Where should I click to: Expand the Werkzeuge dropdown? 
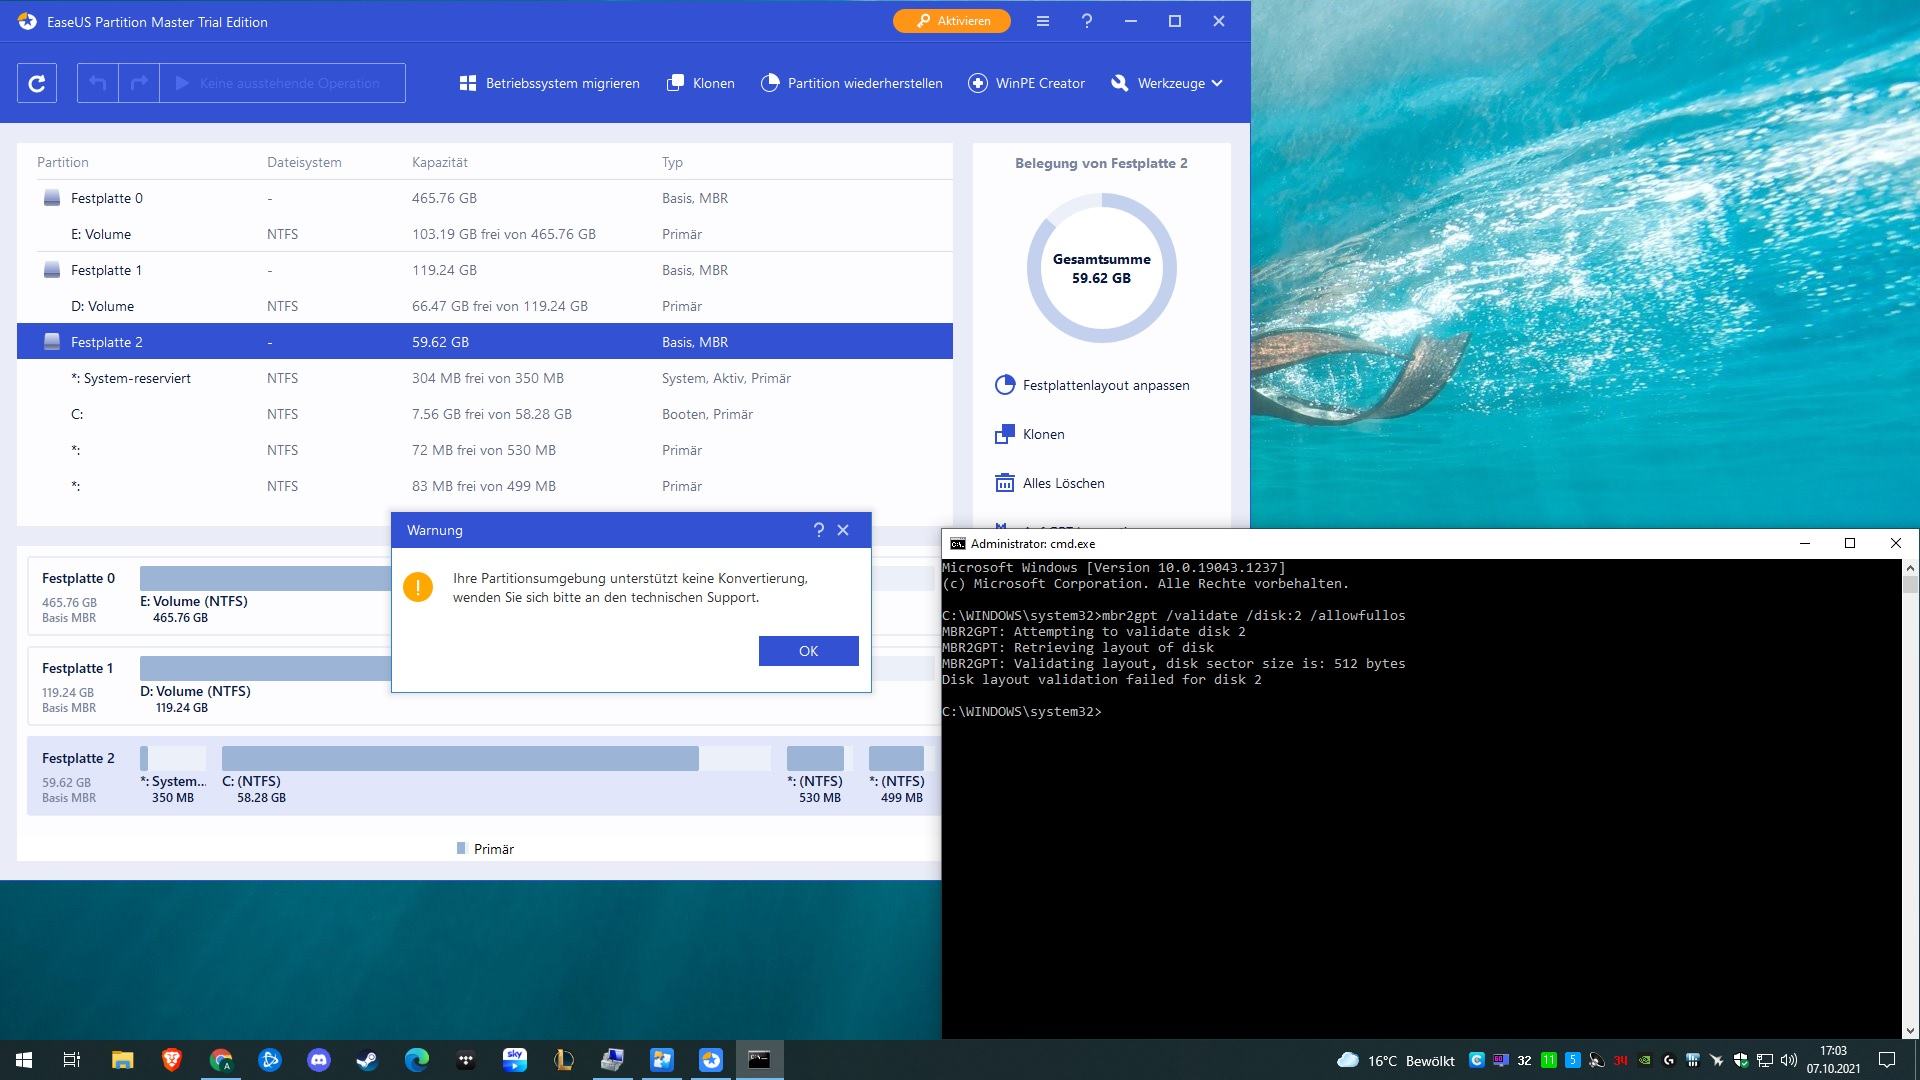(1168, 83)
